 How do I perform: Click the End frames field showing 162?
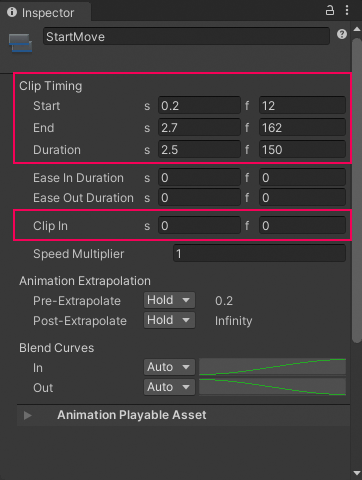(302, 128)
